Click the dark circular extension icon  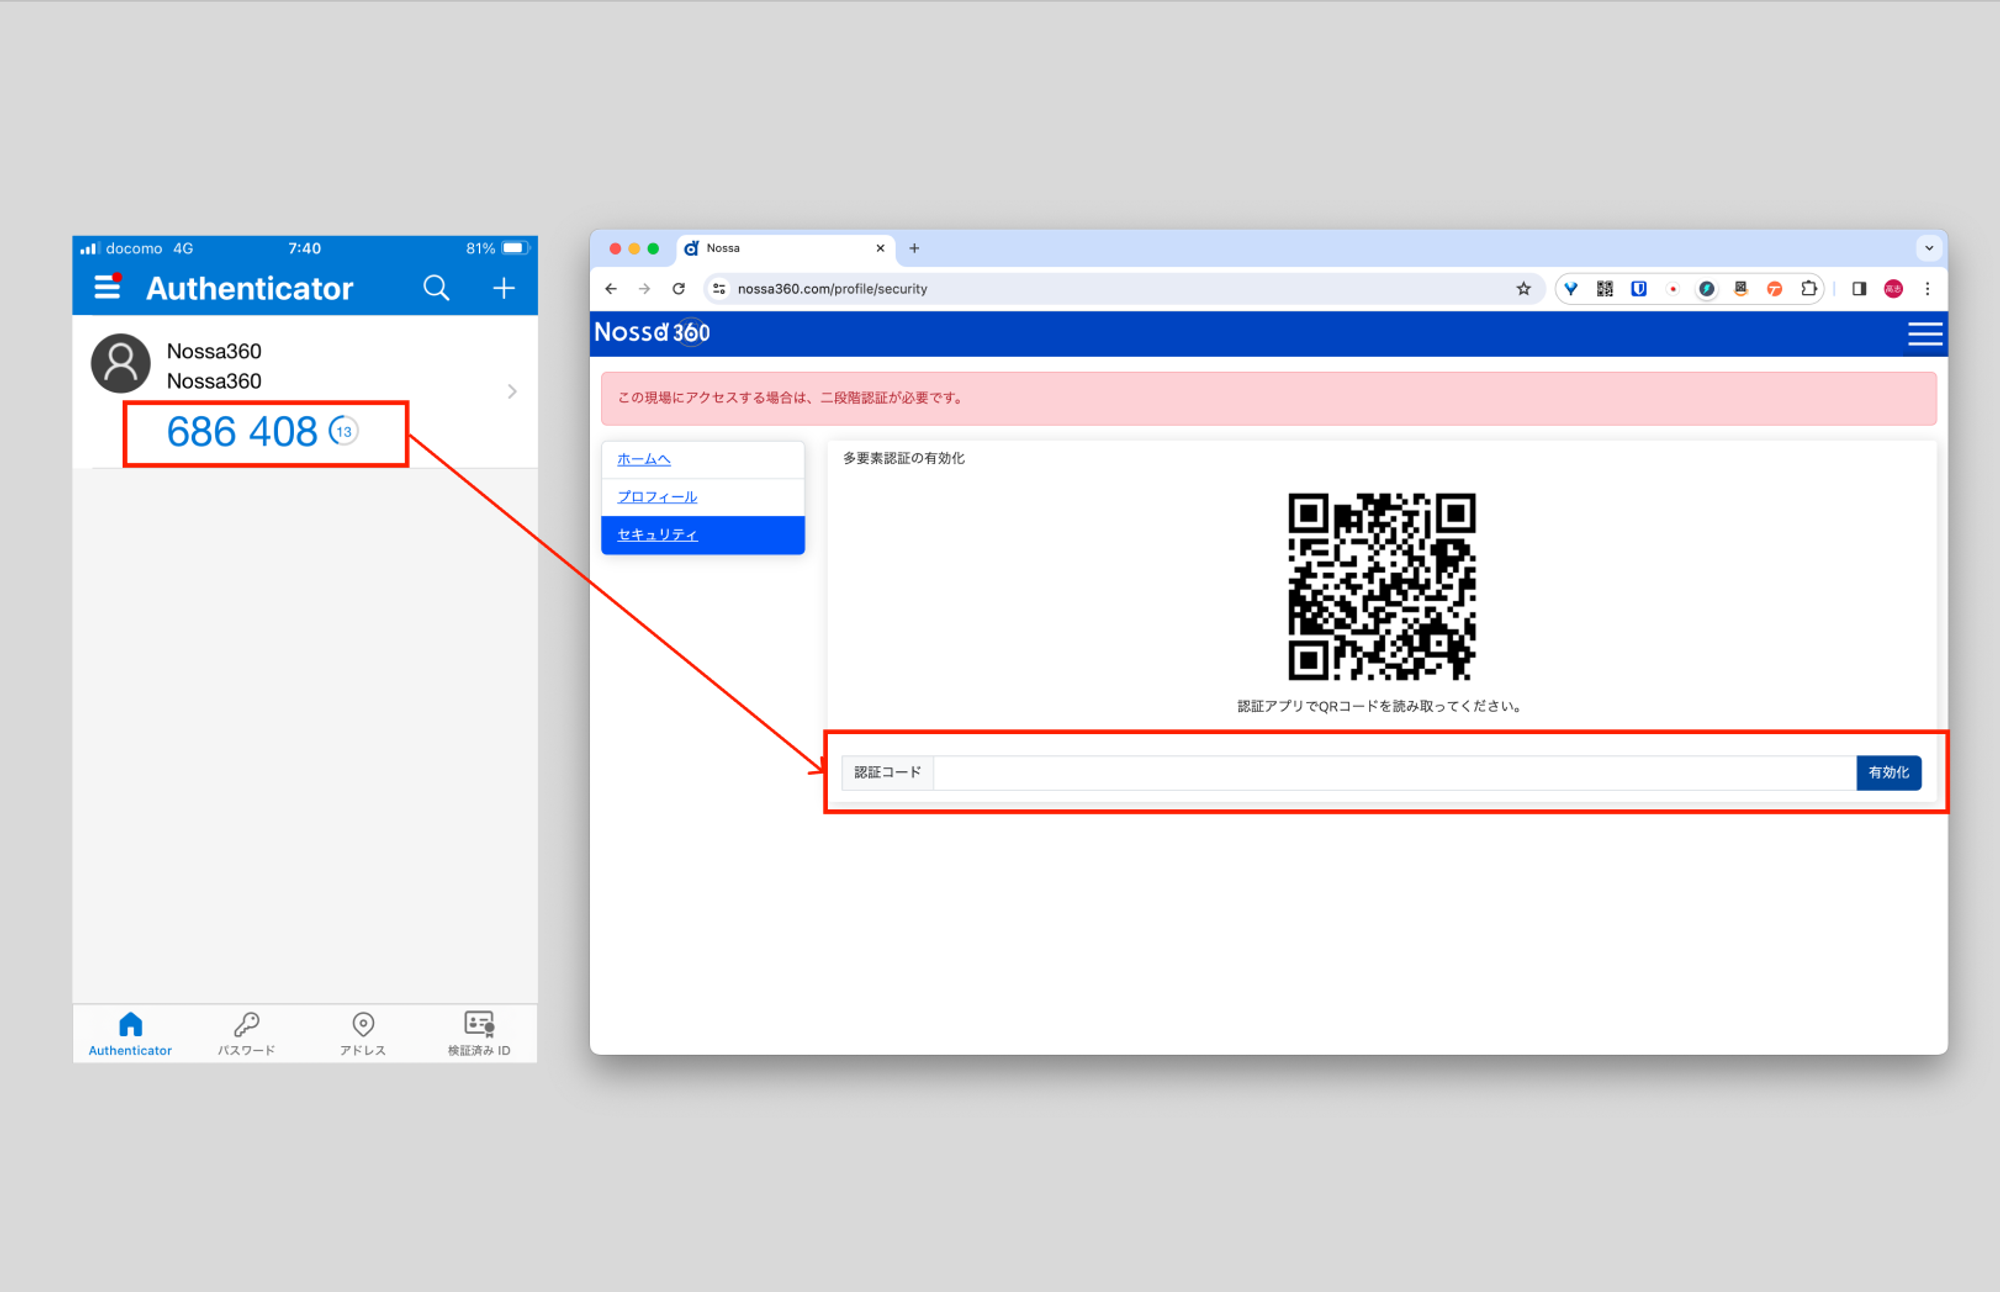pyautogui.click(x=1707, y=289)
